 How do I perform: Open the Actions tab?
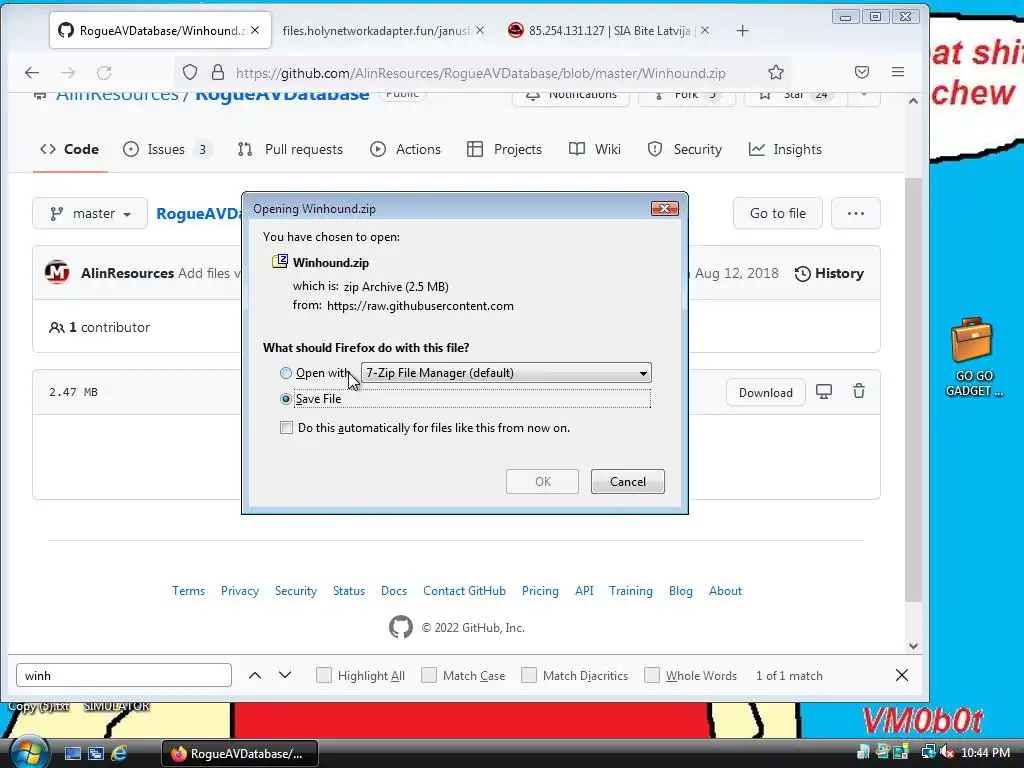point(406,150)
